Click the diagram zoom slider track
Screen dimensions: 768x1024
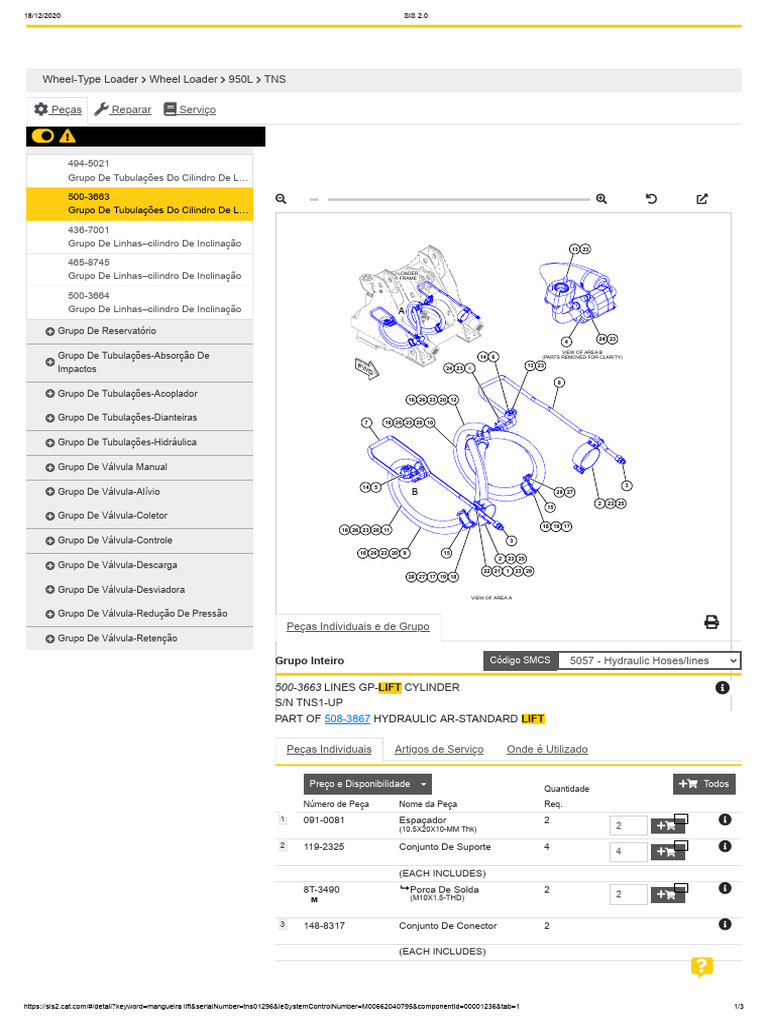[x=460, y=199]
